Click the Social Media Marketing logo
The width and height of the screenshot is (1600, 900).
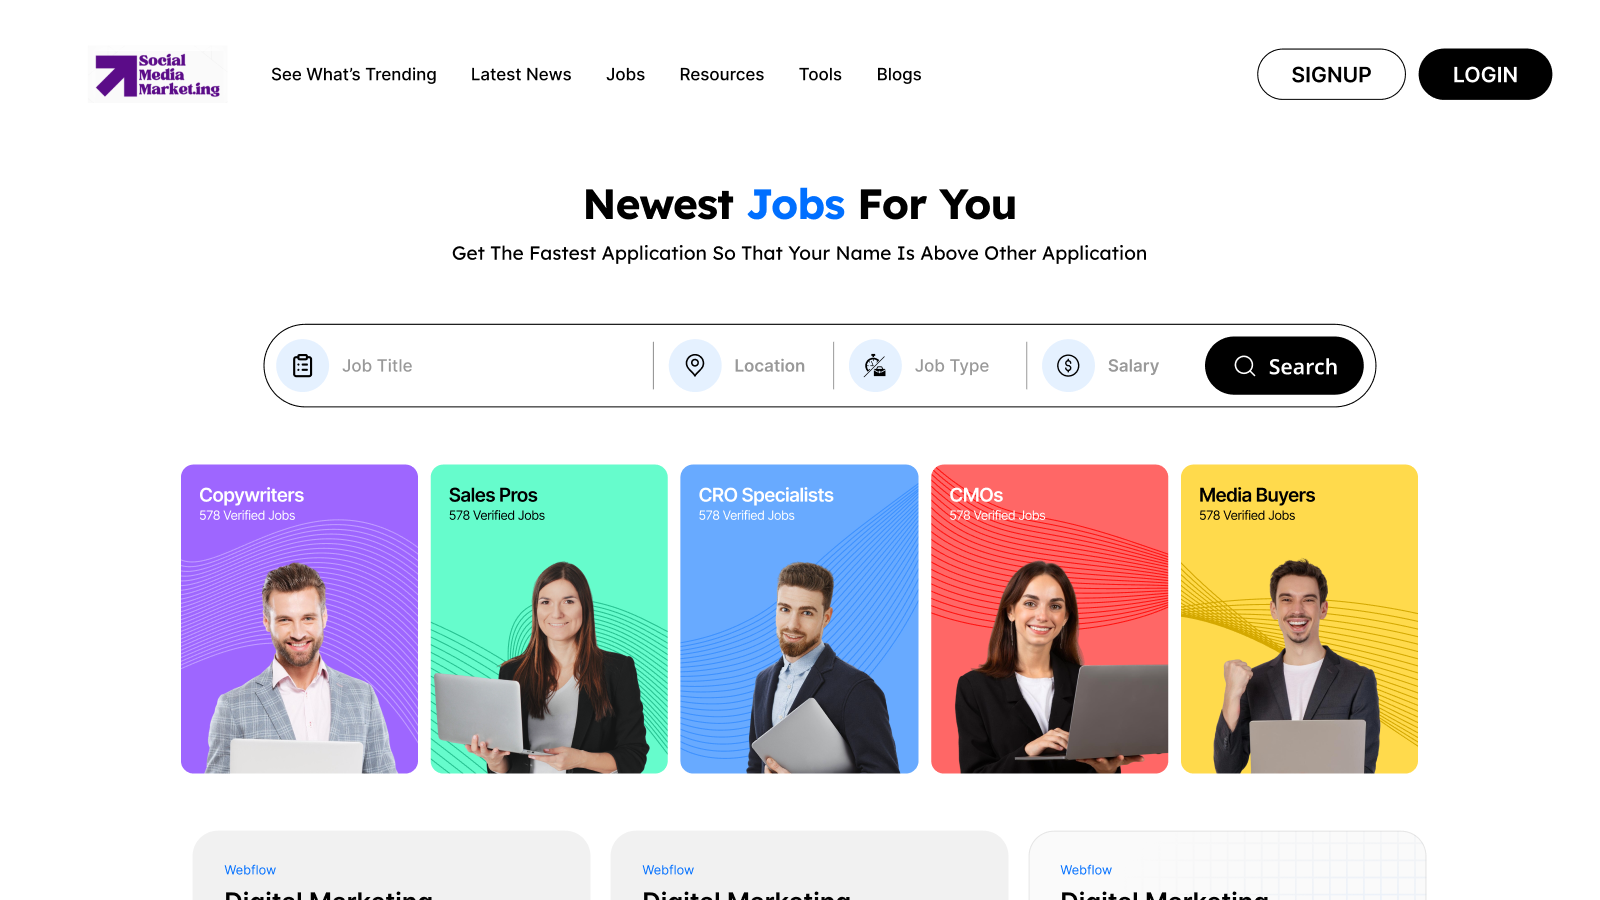[x=158, y=74]
